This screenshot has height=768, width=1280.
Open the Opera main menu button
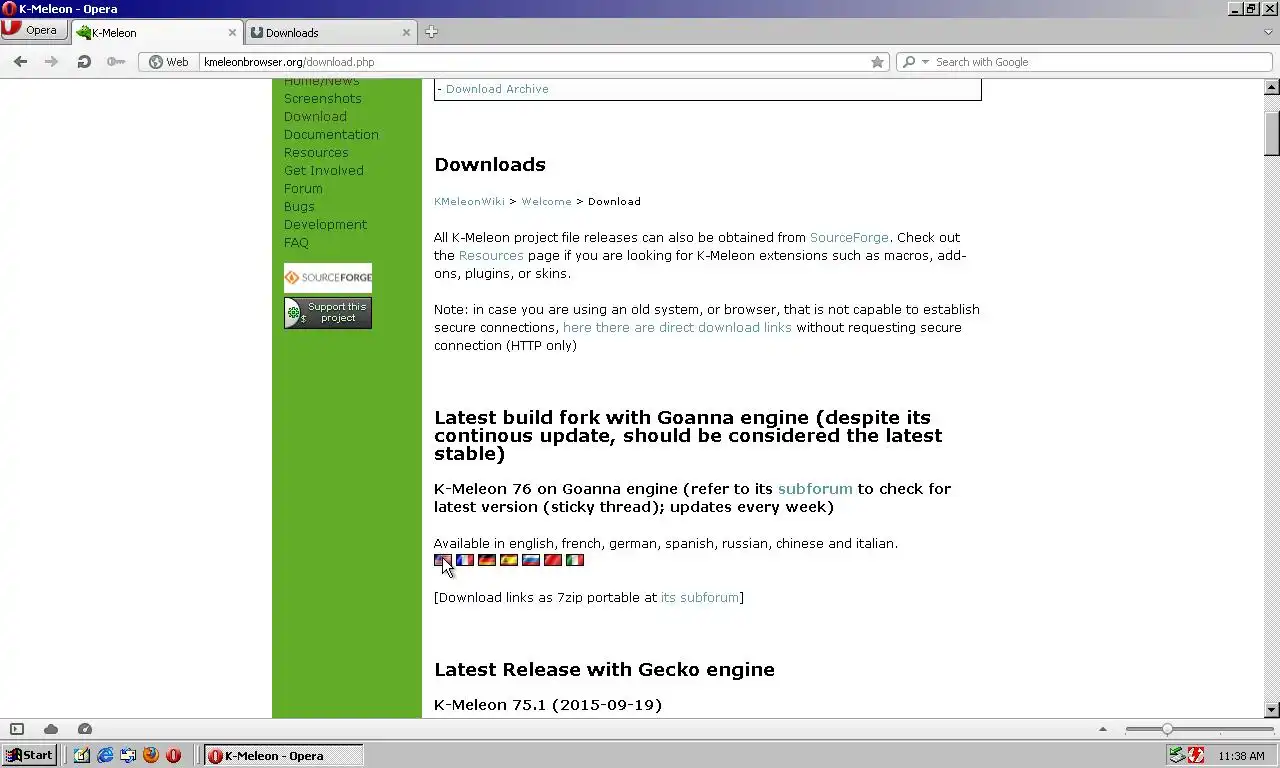(x=33, y=30)
